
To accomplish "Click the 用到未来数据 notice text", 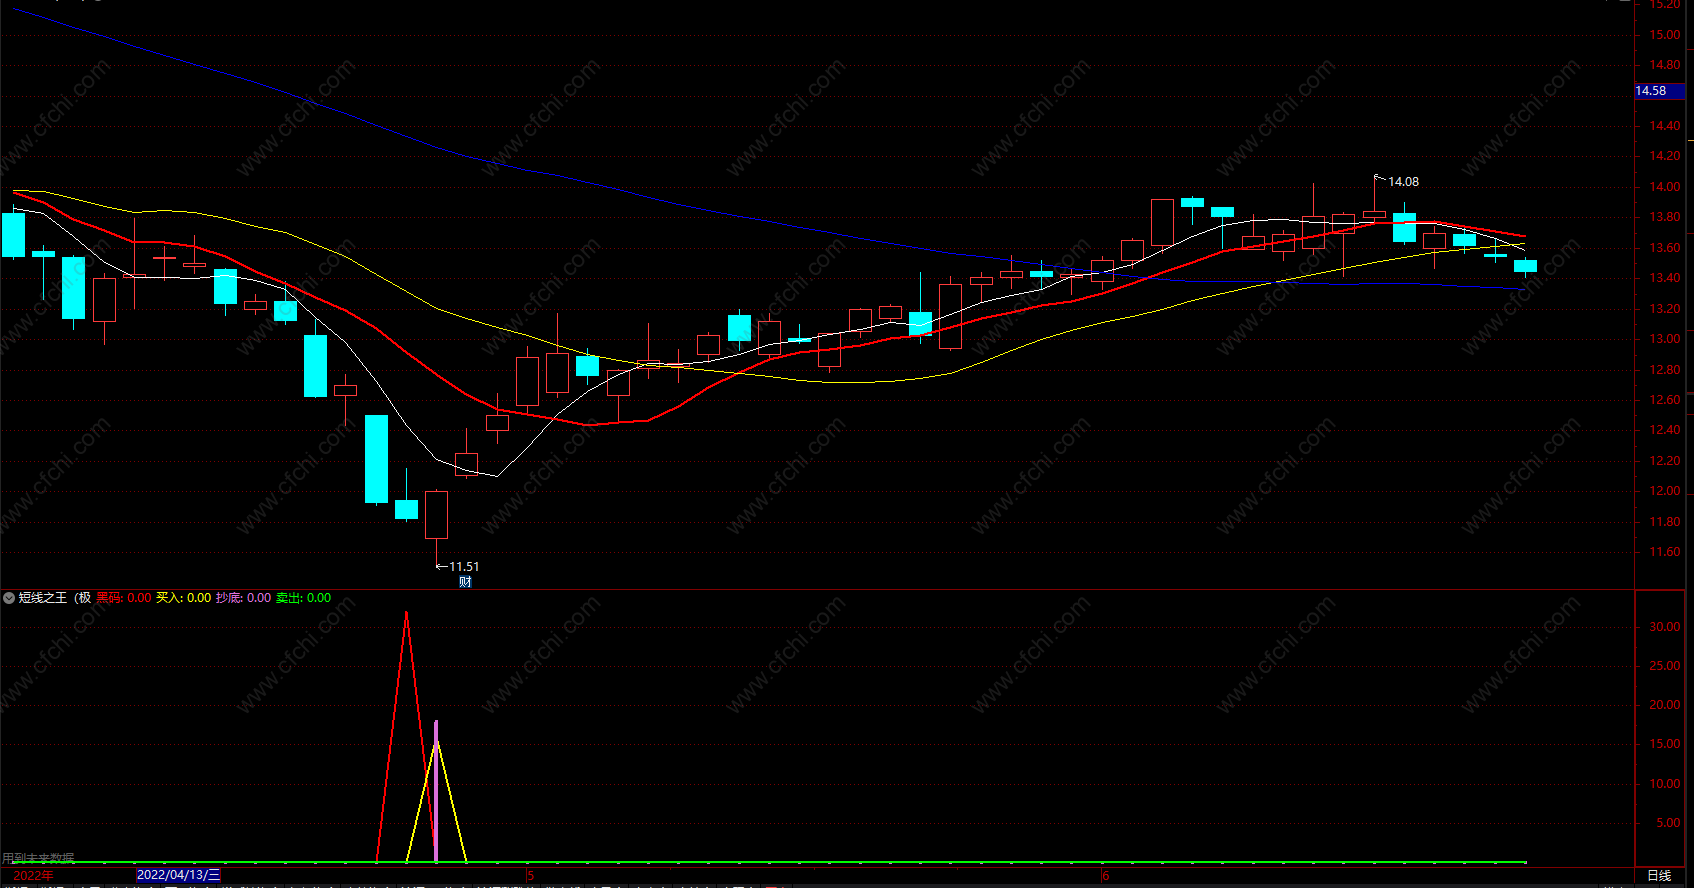I will 38,858.
